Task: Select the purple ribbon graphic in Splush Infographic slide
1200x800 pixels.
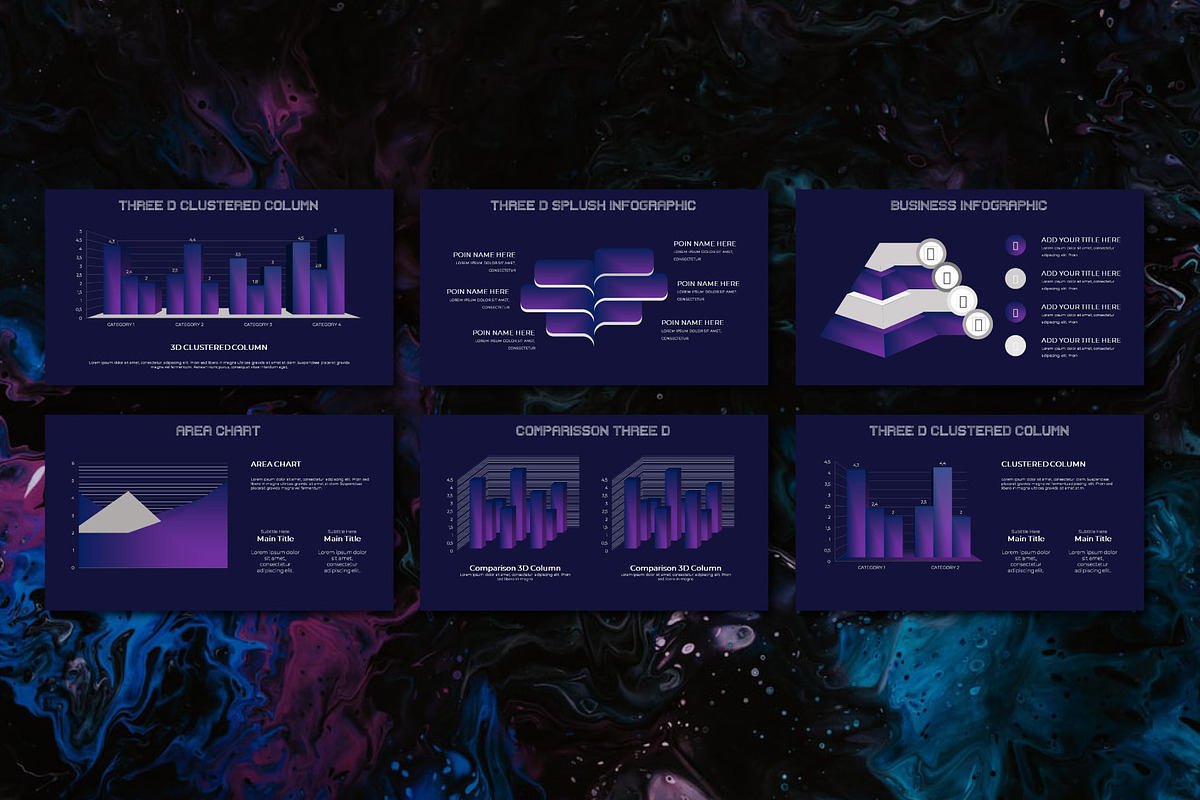Action: [594, 296]
